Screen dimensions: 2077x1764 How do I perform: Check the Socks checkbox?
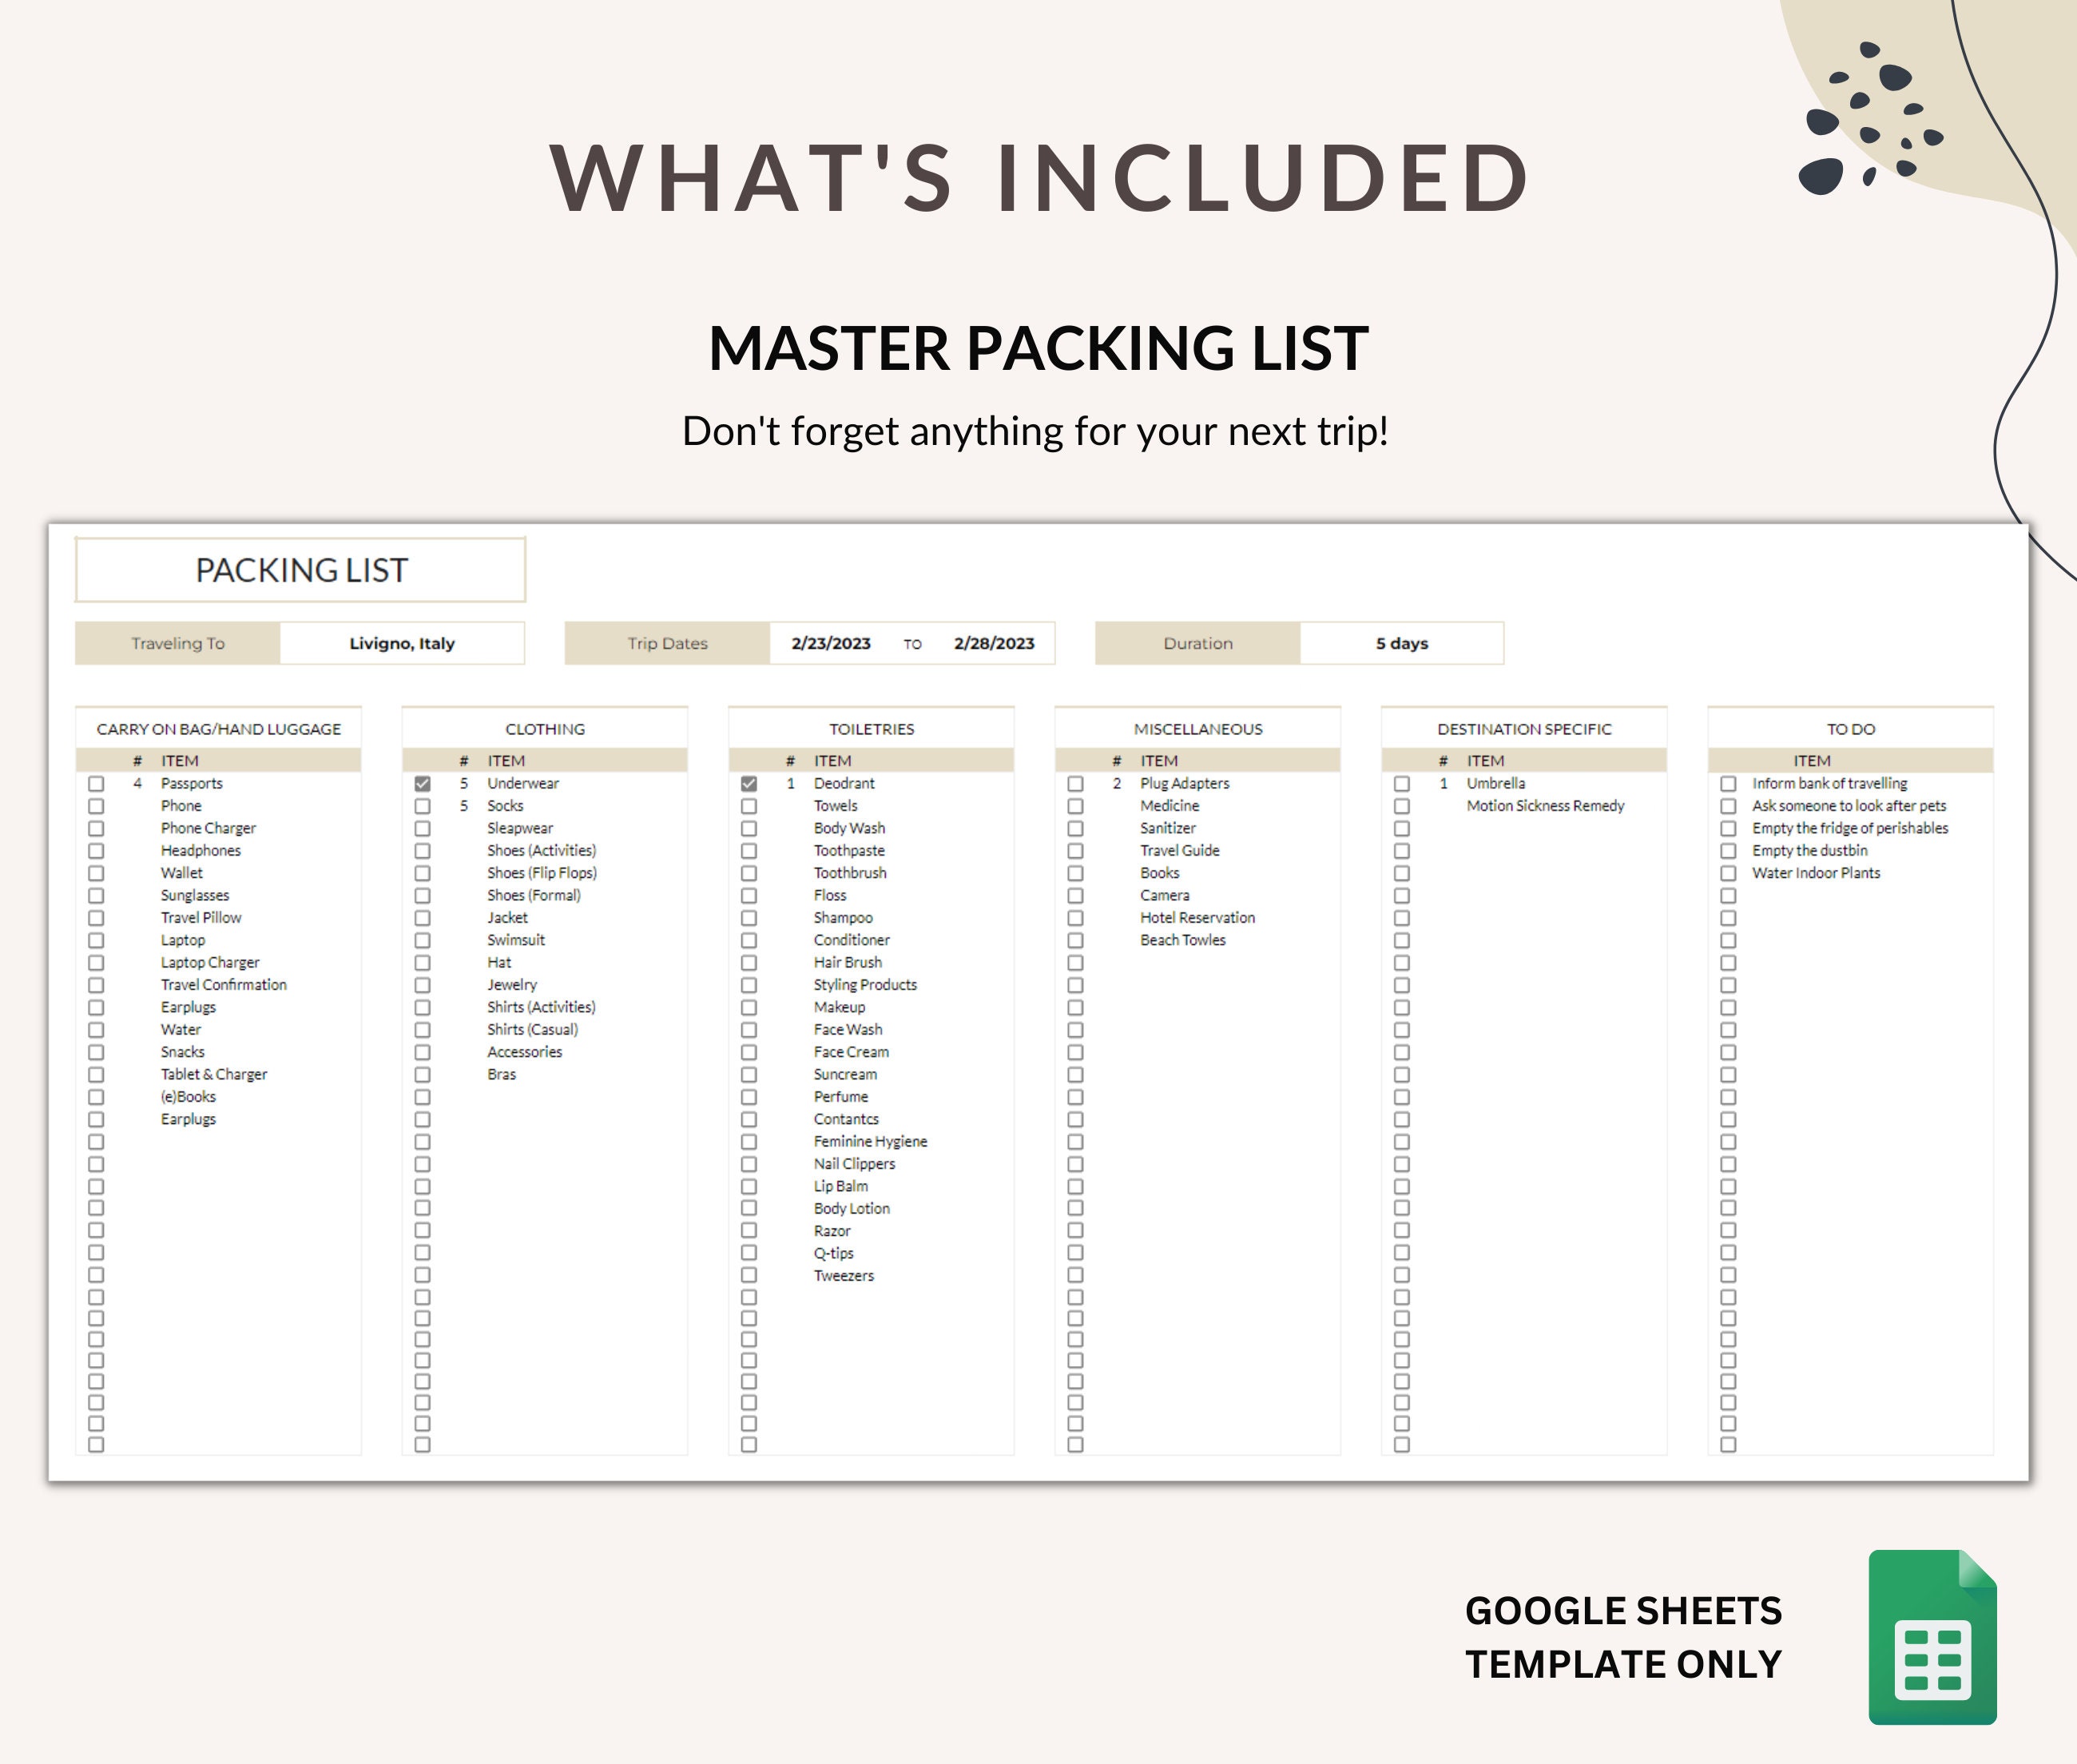click(x=422, y=806)
